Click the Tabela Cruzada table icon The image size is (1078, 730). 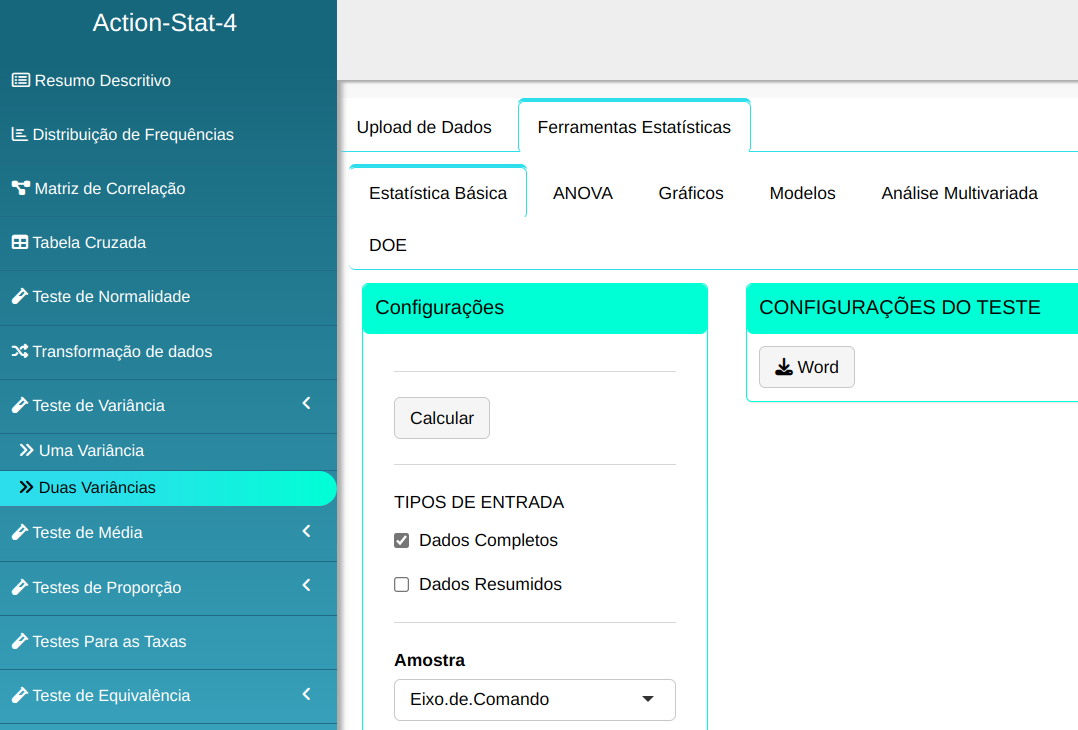[19, 242]
